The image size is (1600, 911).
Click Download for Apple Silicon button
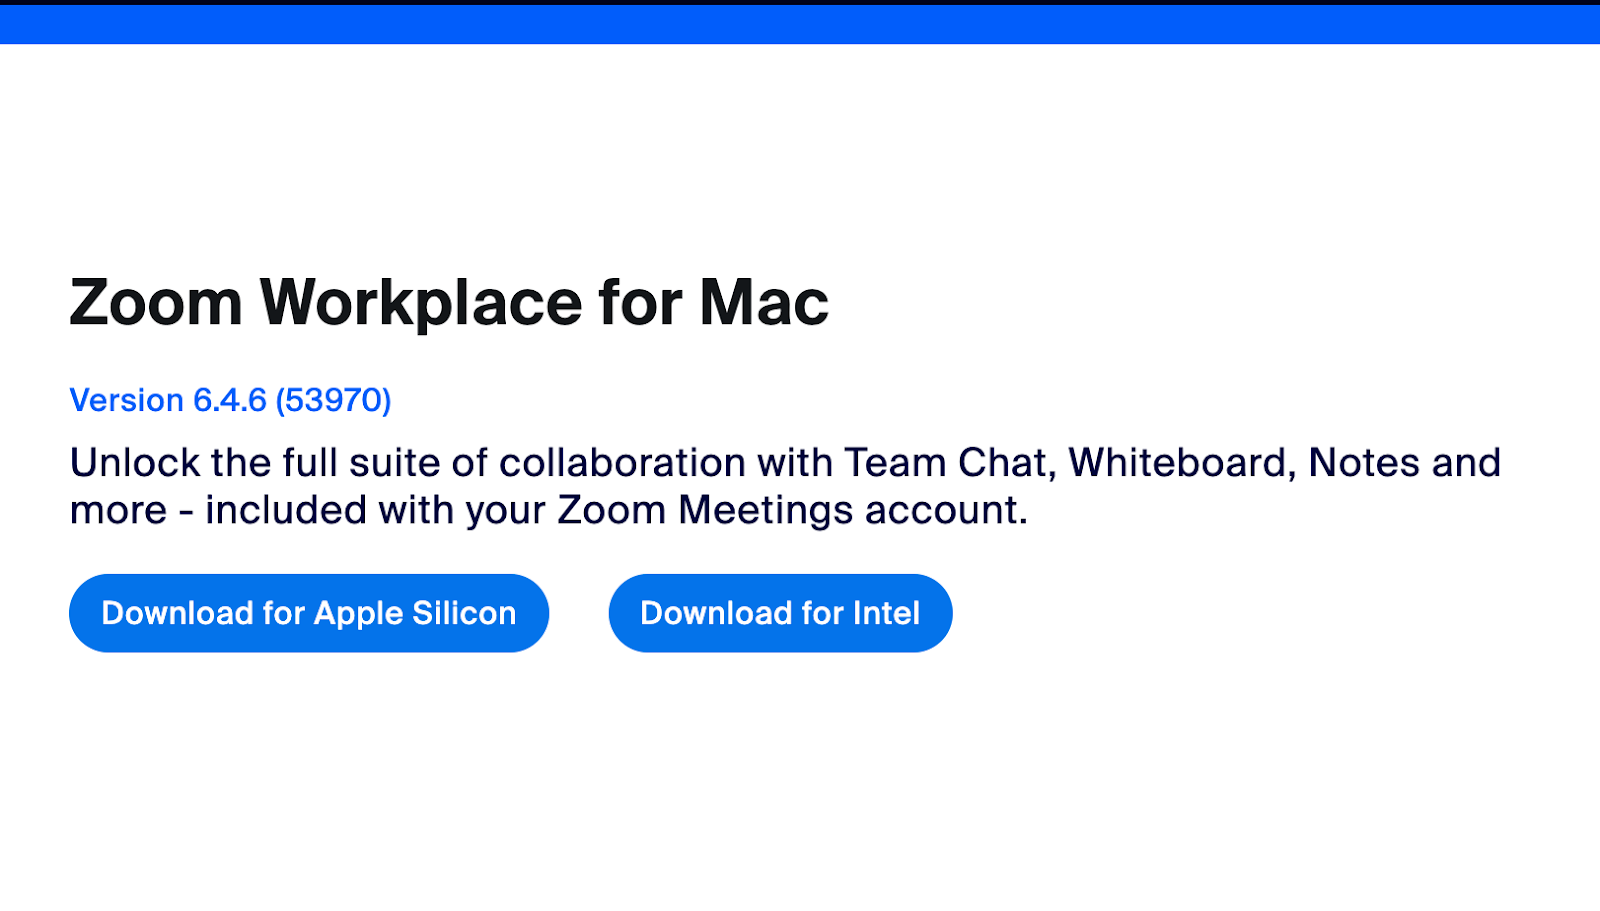pyautogui.click(x=308, y=613)
